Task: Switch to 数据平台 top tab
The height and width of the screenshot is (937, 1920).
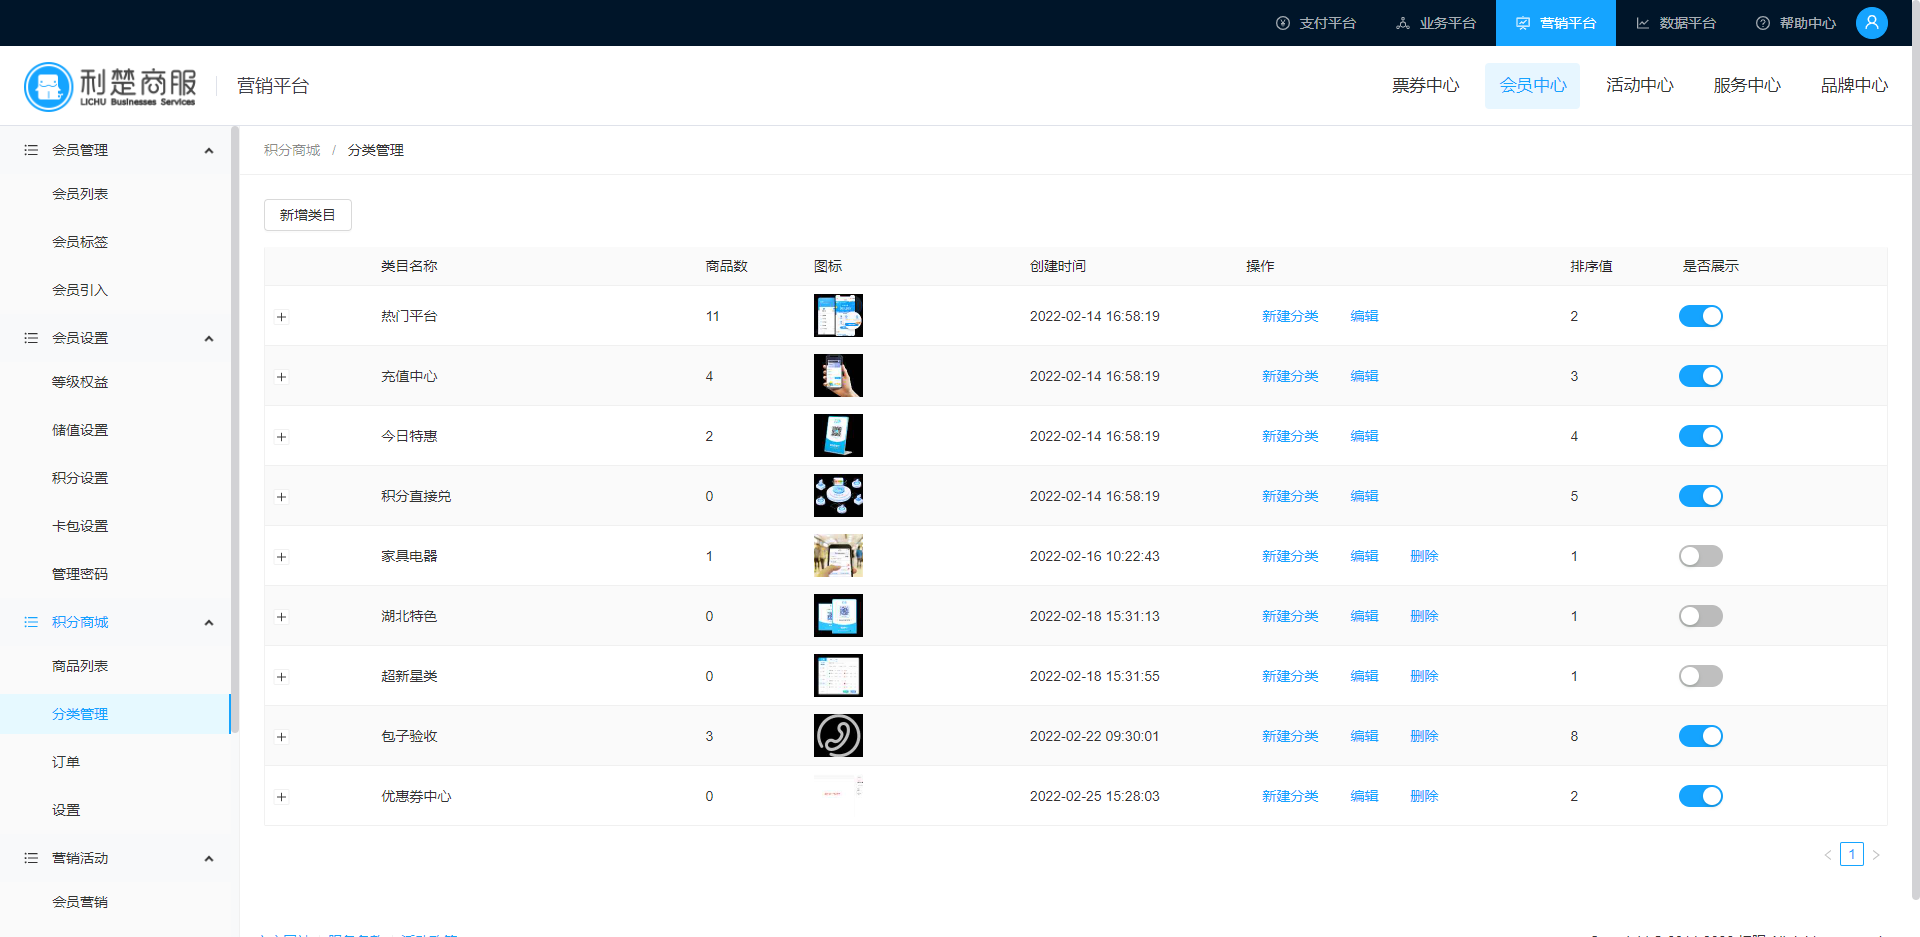Action: click(1676, 23)
